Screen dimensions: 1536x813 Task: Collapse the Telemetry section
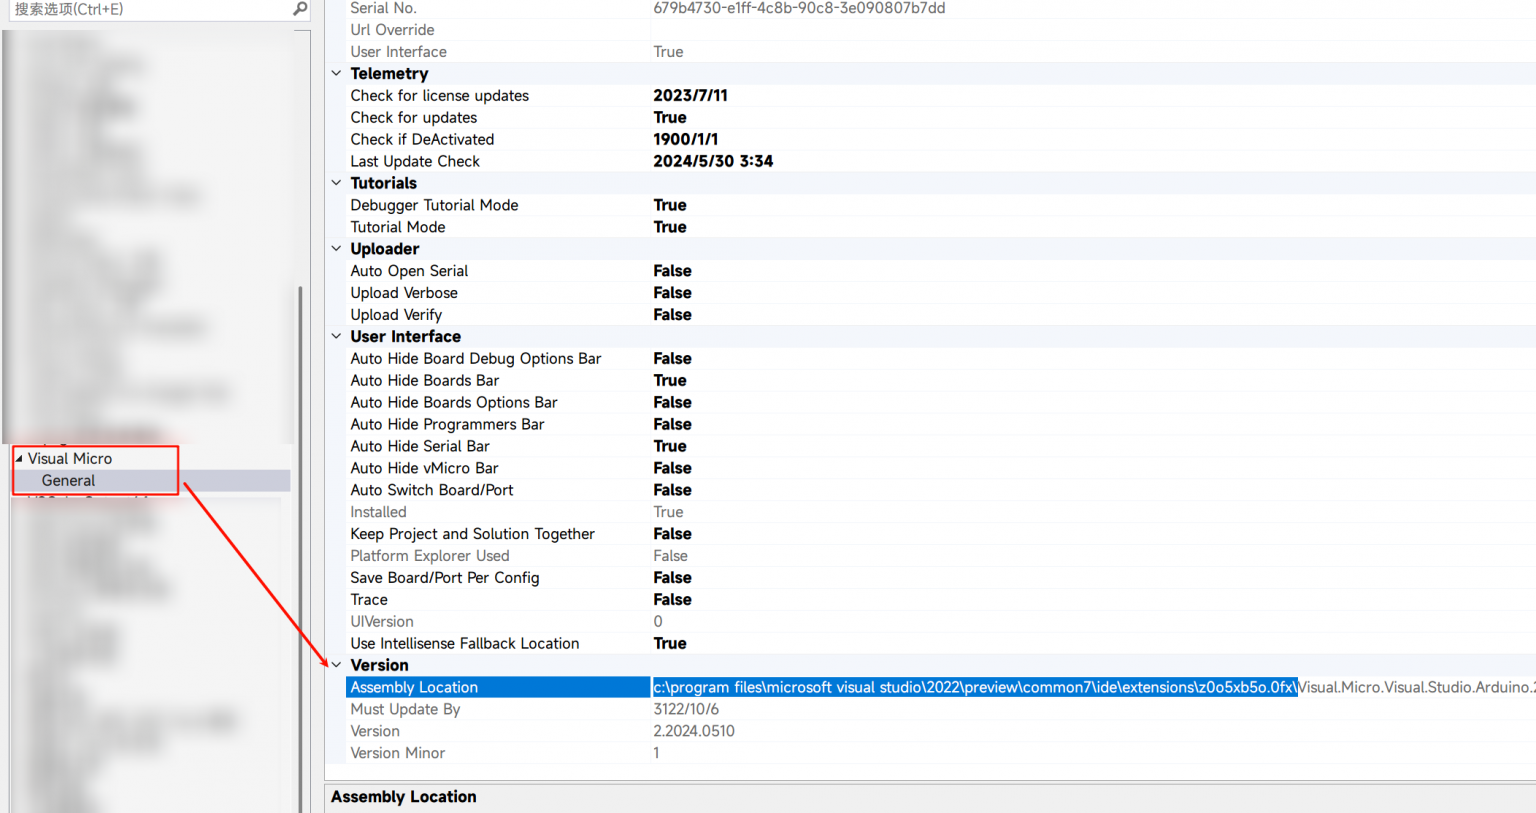[x=337, y=74]
